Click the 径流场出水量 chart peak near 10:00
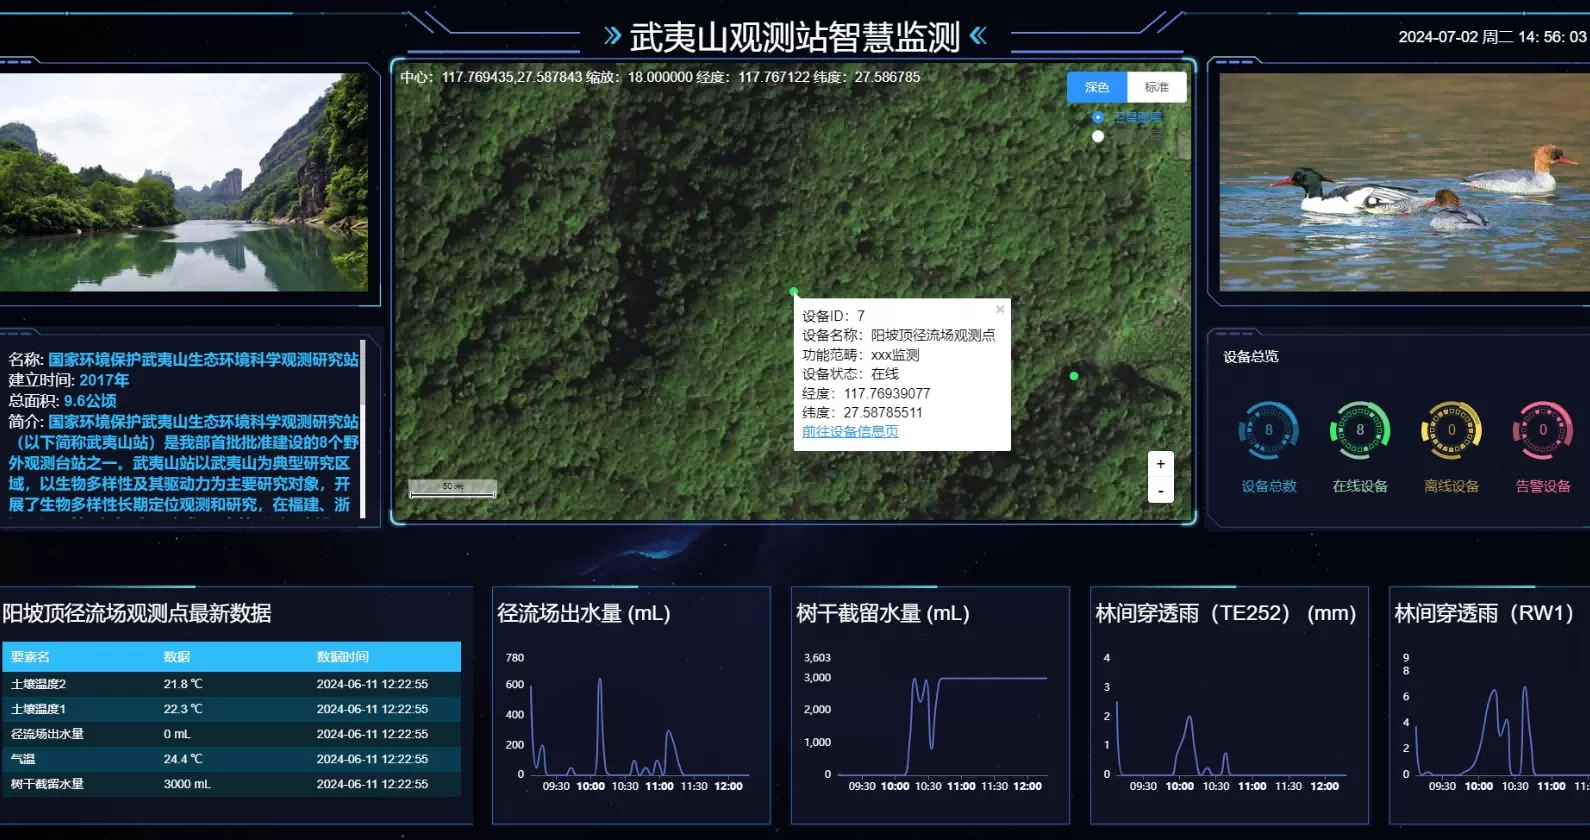This screenshot has height=840, width=1590. (600, 680)
